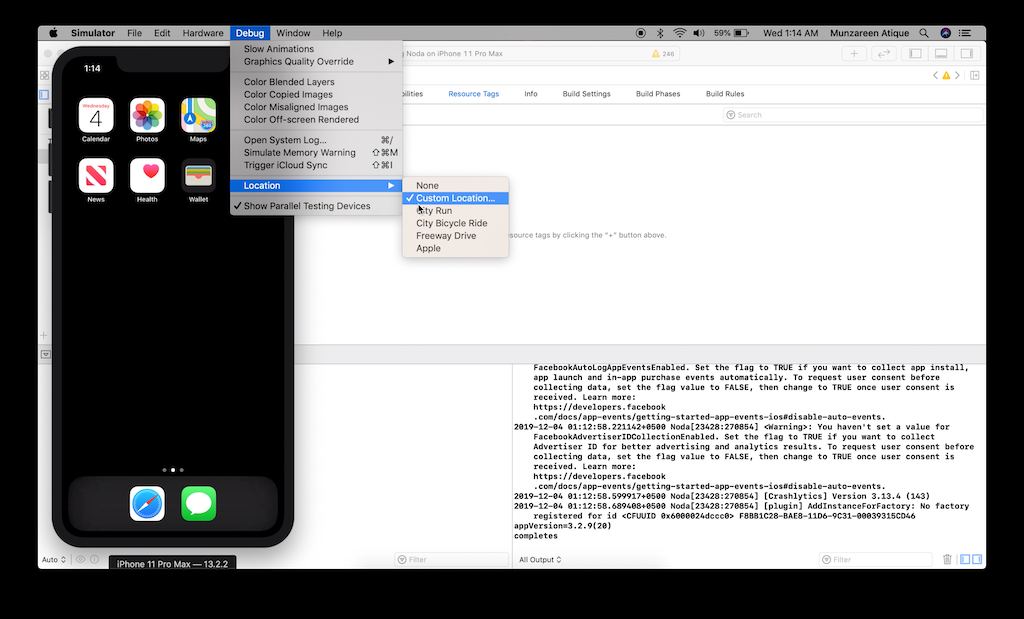Open the Auto variables scope dropdown
The width and height of the screenshot is (1024, 619).
pyautogui.click(x=54, y=560)
